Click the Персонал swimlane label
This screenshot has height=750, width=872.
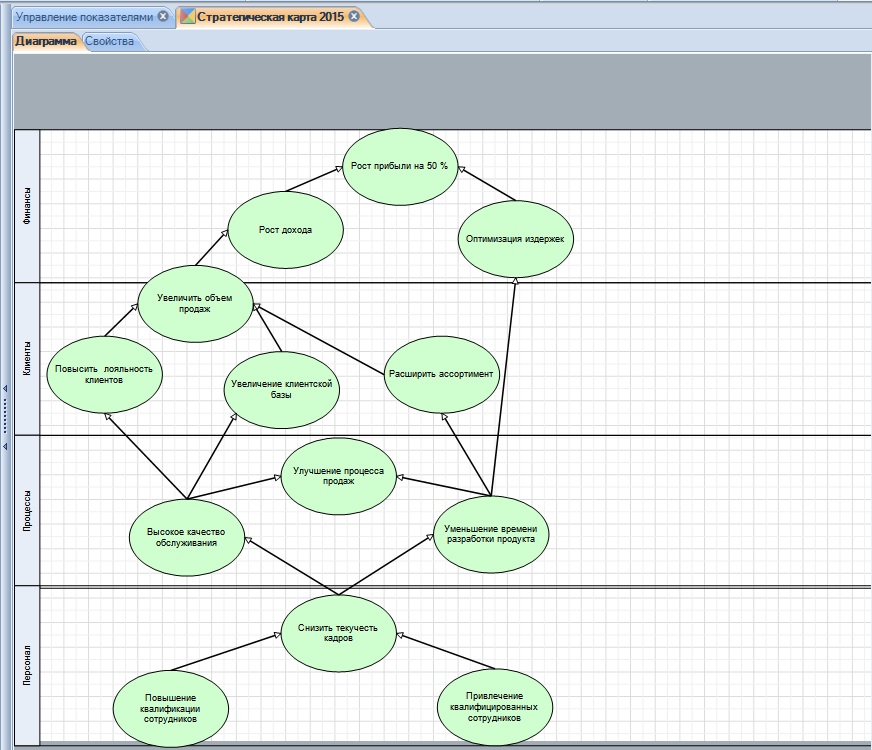[27, 665]
